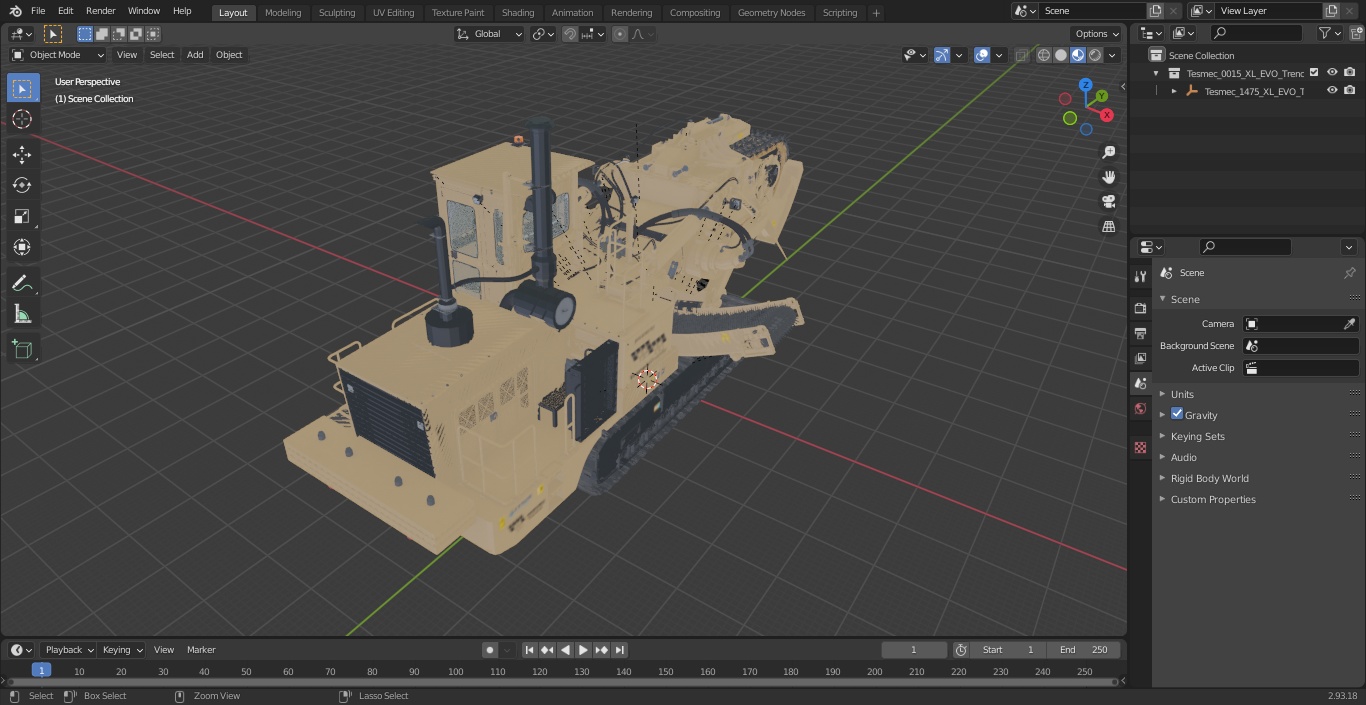Play the animation forward
The image size is (1366, 705).
coord(583,650)
